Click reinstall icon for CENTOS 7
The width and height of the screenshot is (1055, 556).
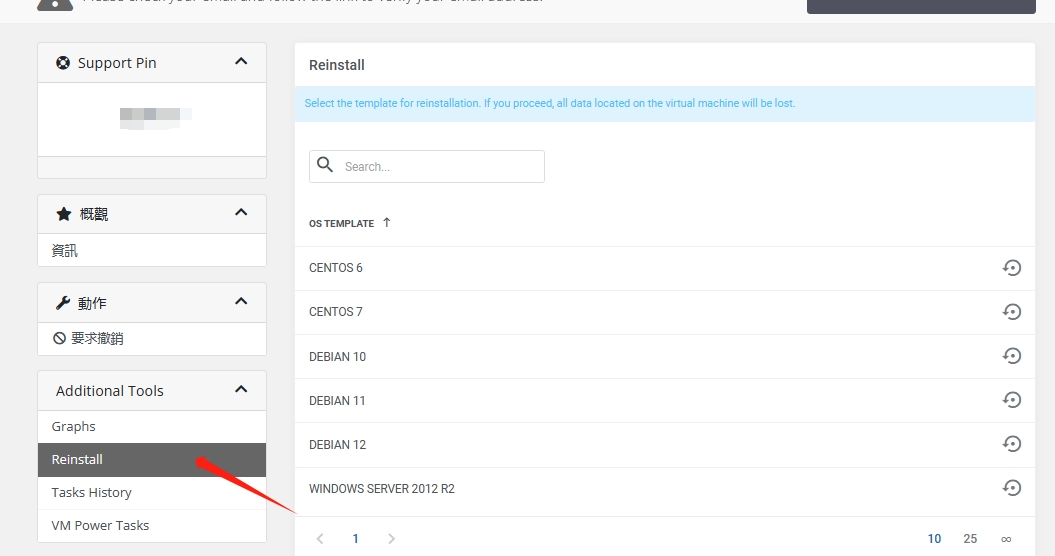tap(1011, 312)
